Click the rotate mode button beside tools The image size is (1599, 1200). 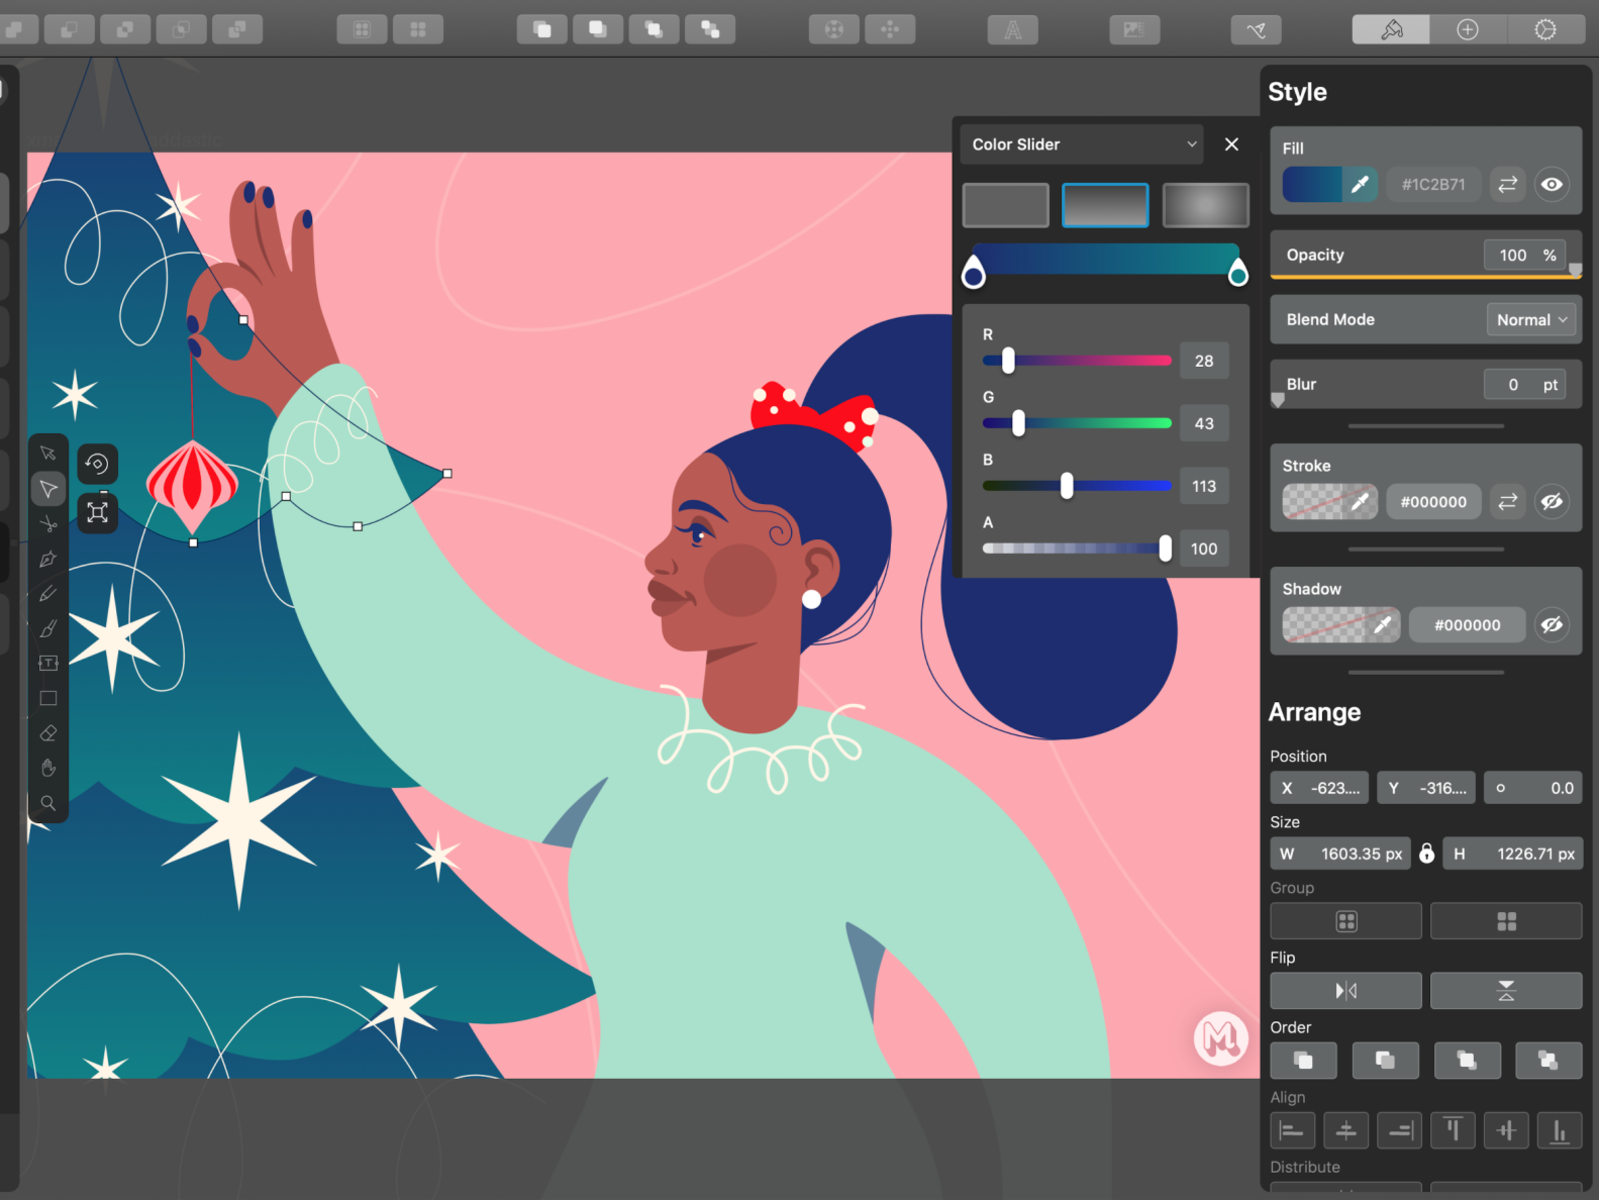97,464
